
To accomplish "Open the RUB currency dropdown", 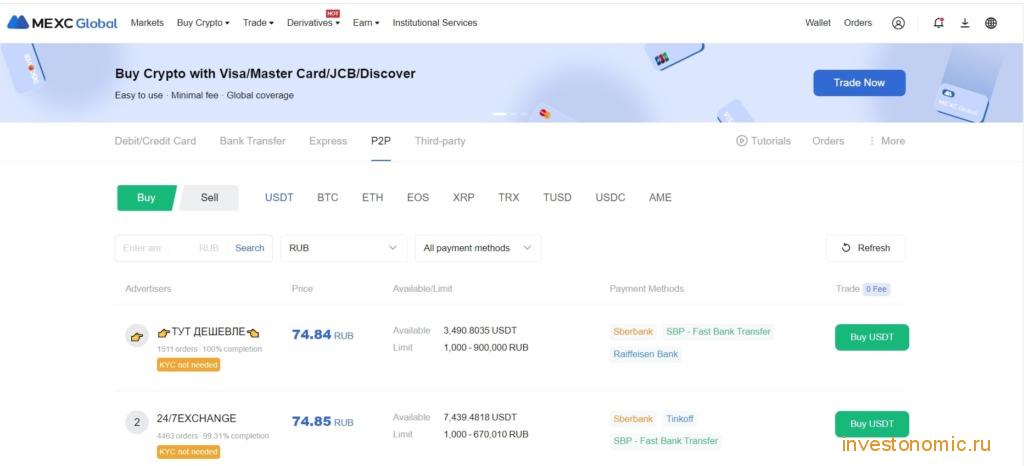I will 344,248.
